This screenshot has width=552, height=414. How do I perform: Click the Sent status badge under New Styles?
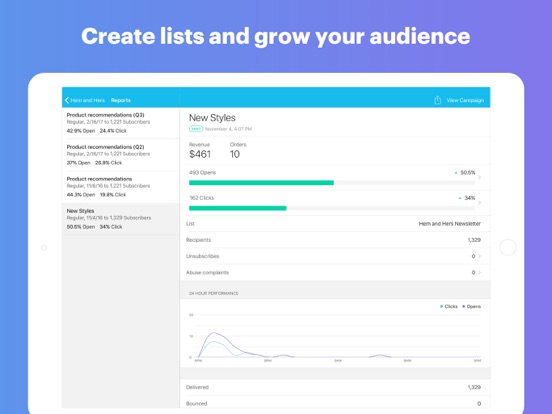196,129
